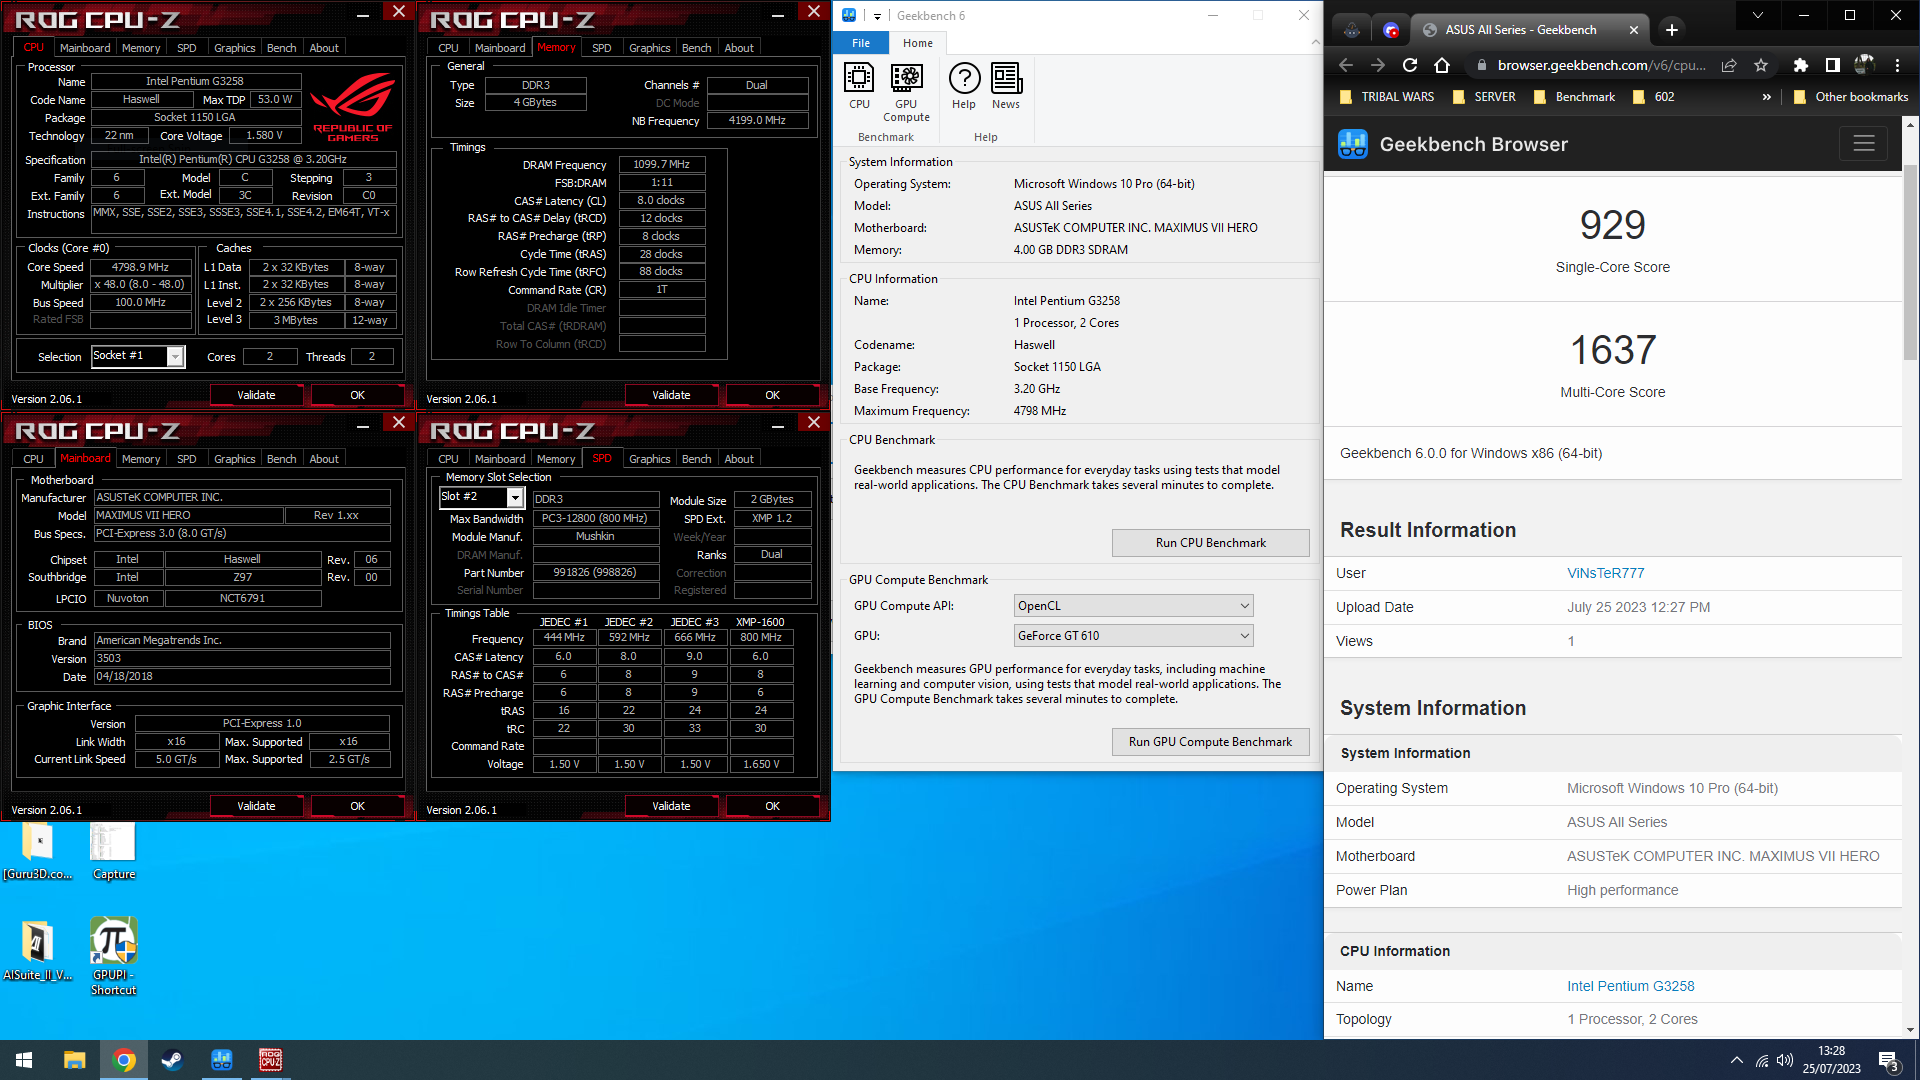
Task: Open Geekbench quick access toolbar dropdown
Action: point(877,16)
